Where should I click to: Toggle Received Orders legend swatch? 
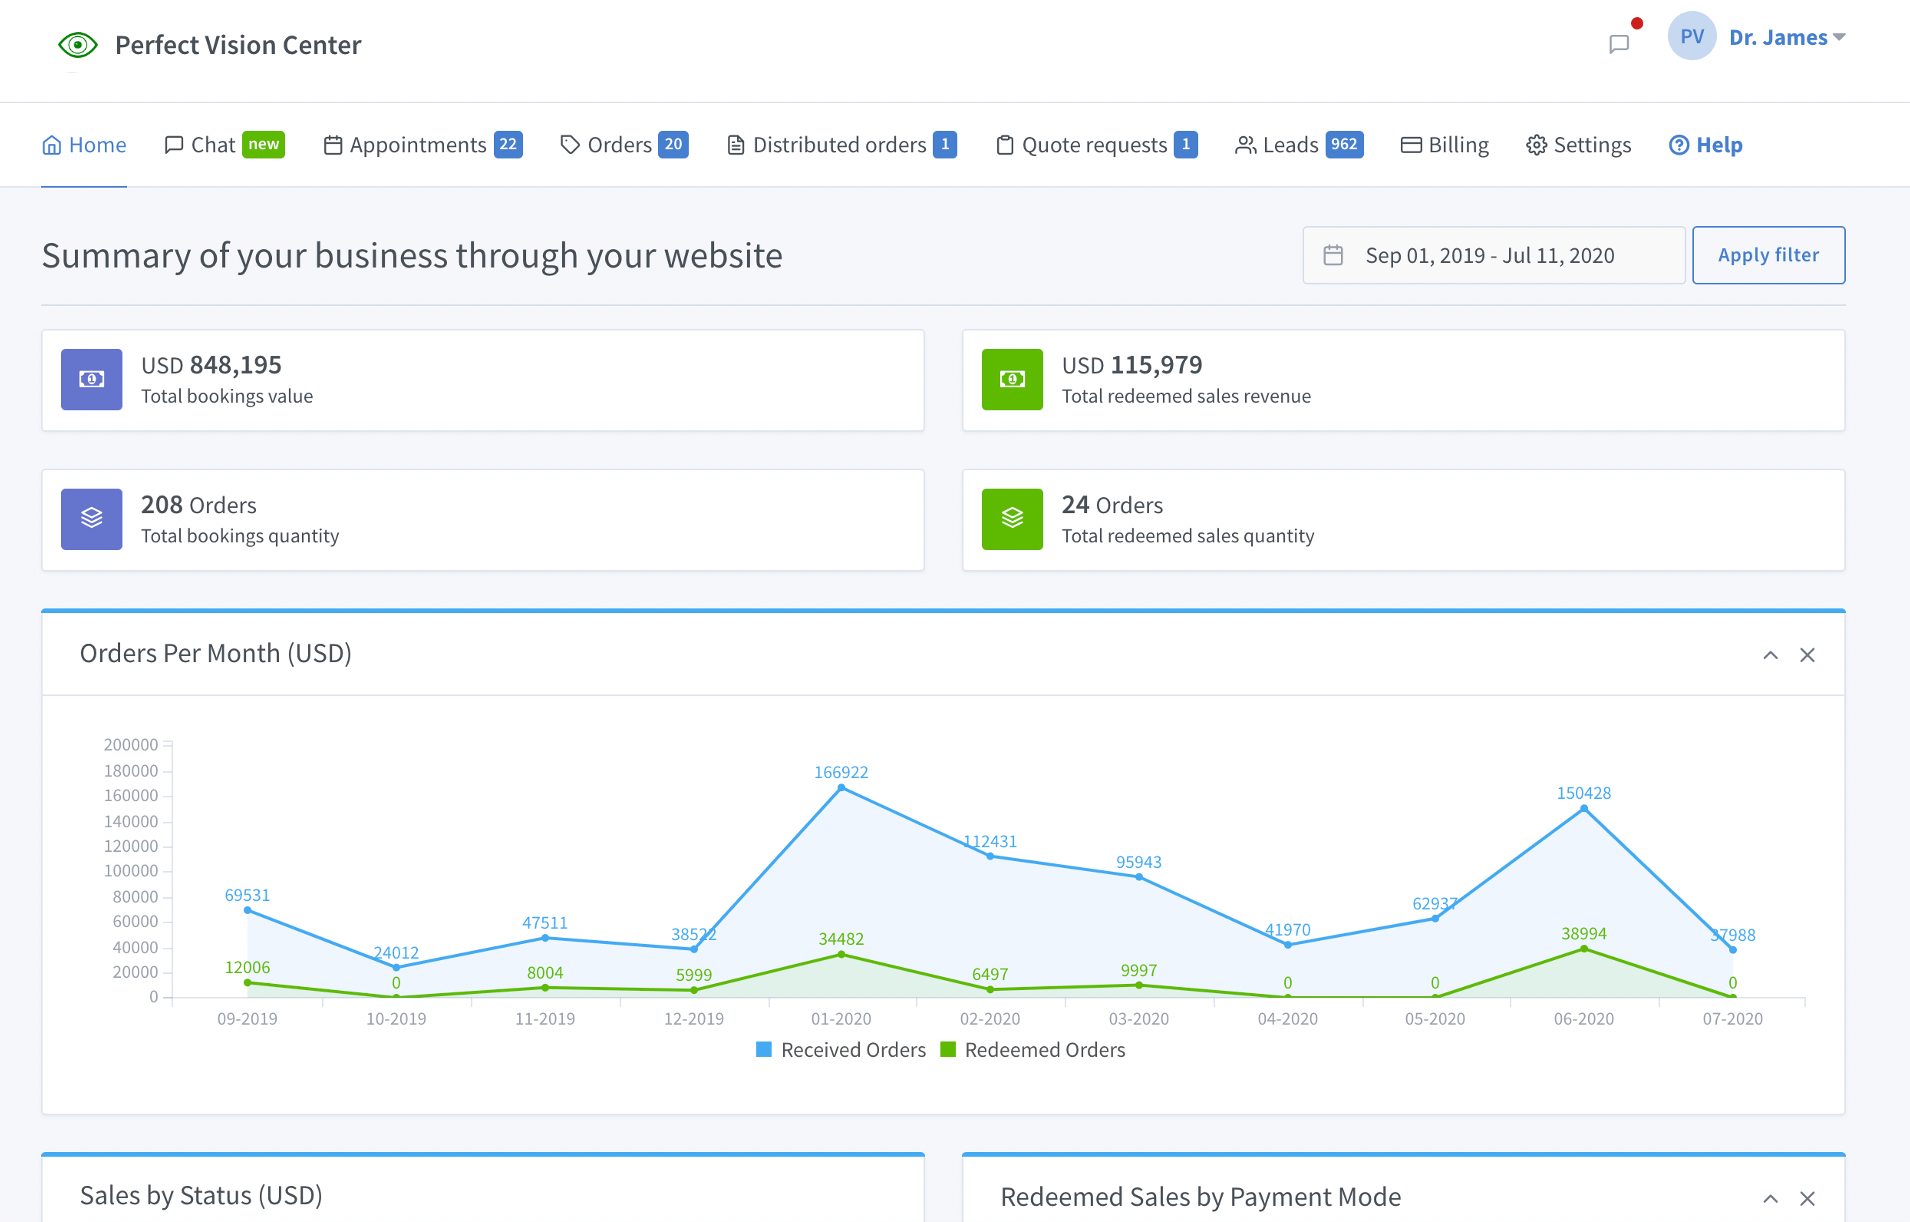coord(764,1050)
